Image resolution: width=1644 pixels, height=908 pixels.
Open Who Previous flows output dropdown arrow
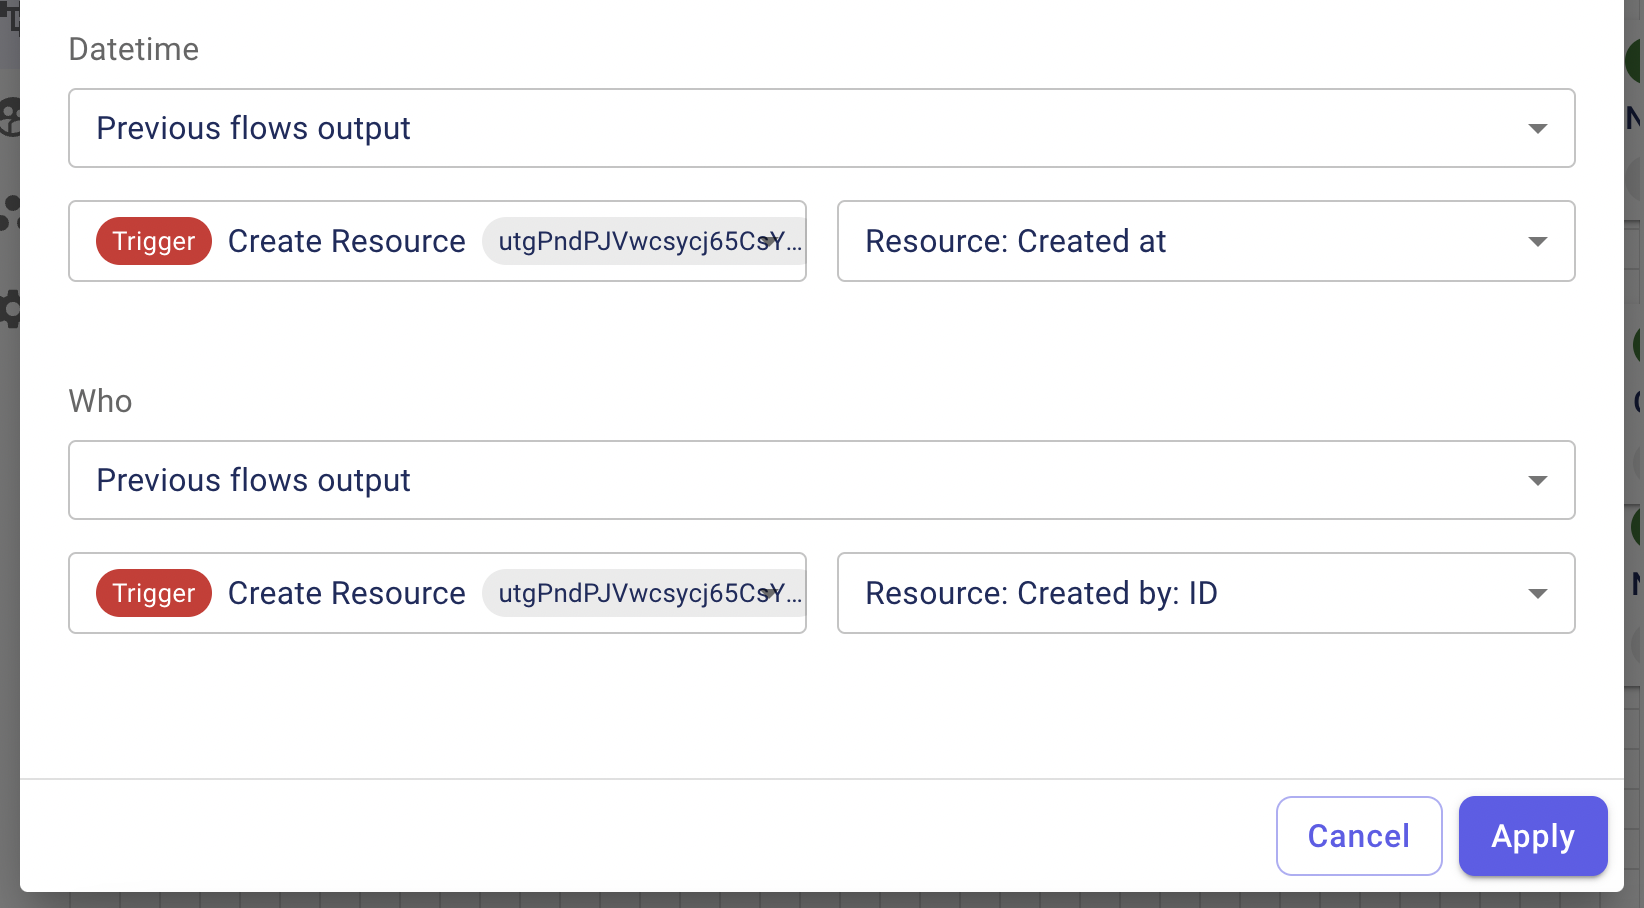tap(1538, 481)
